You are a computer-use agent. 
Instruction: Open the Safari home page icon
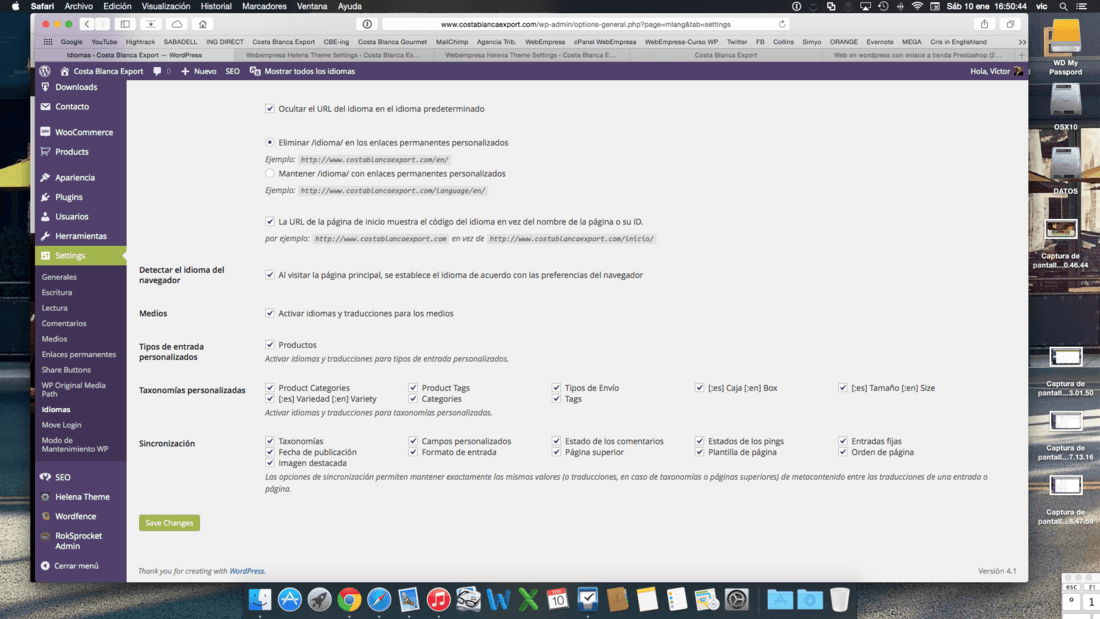[203, 24]
